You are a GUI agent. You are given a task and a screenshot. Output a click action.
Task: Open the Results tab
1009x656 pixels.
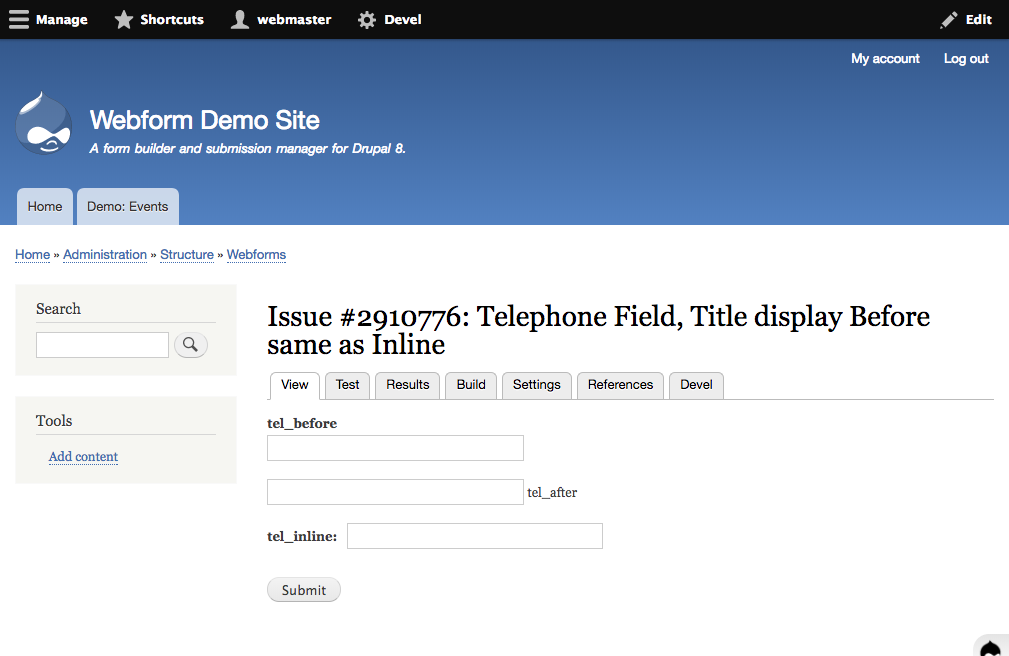(407, 385)
